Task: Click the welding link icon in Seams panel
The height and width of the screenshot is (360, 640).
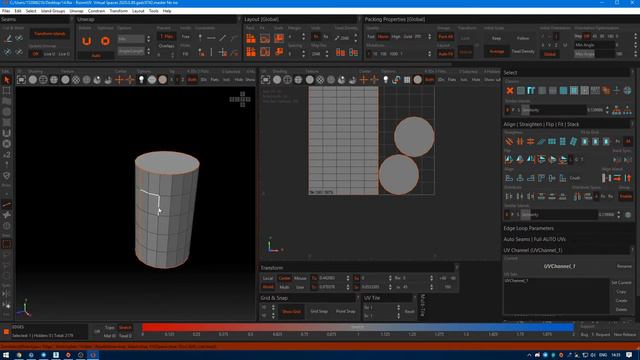Action: [x=19, y=38]
